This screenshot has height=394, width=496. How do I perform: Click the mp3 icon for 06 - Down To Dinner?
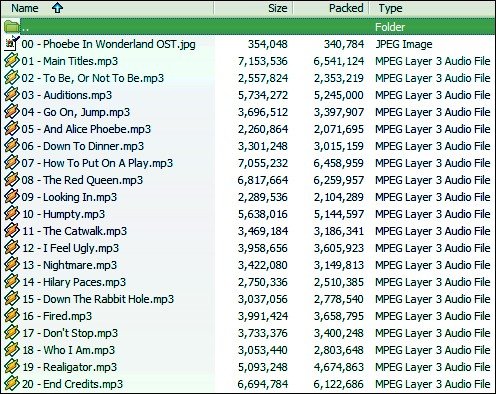tap(11, 146)
